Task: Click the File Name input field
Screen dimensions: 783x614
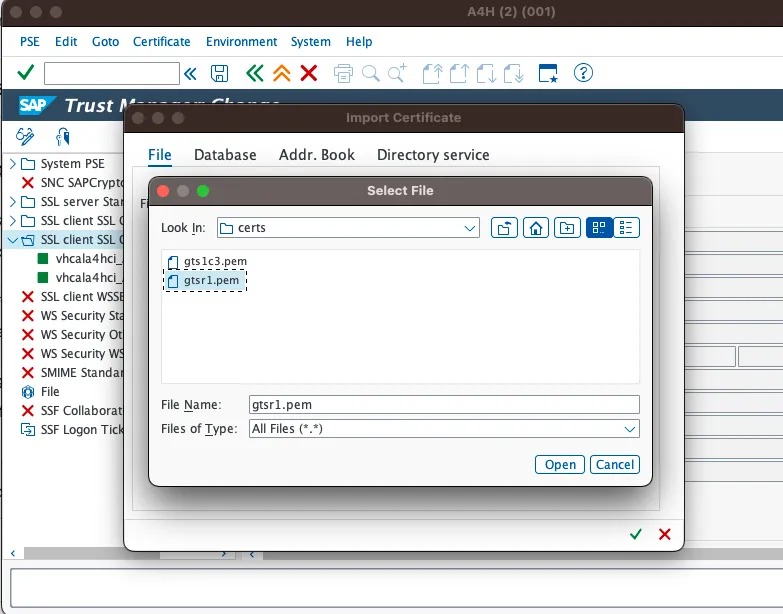Action: pos(444,405)
